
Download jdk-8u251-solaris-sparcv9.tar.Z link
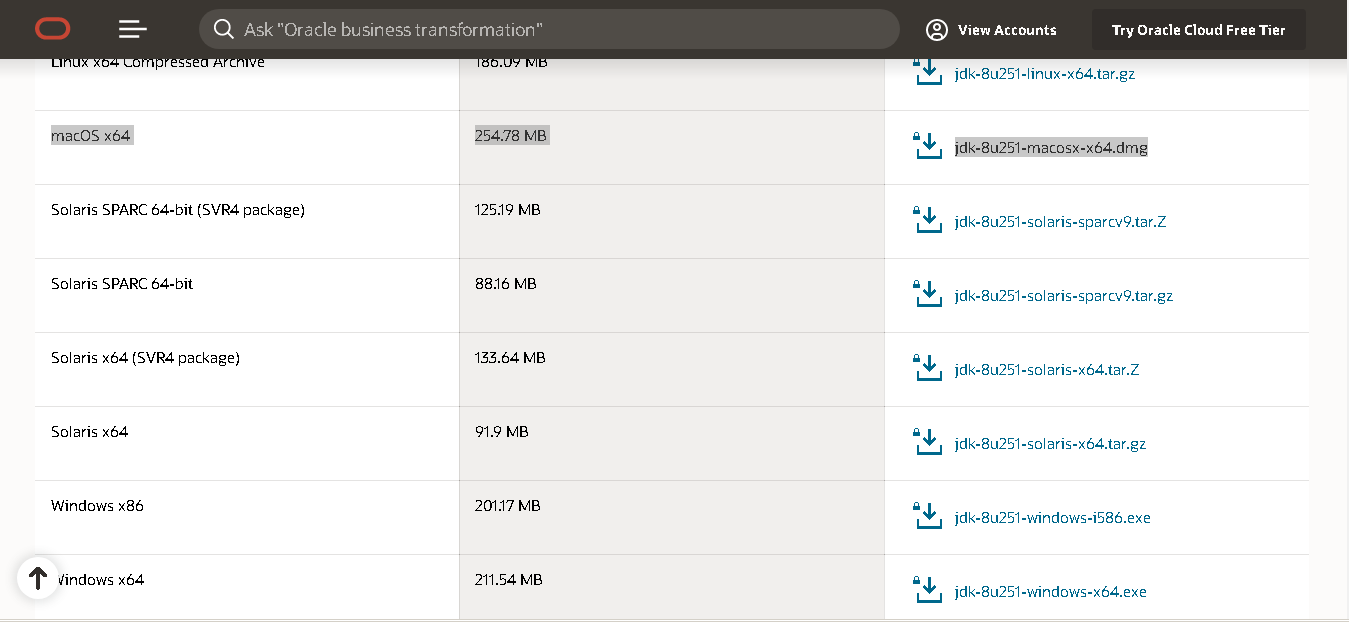(1060, 222)
